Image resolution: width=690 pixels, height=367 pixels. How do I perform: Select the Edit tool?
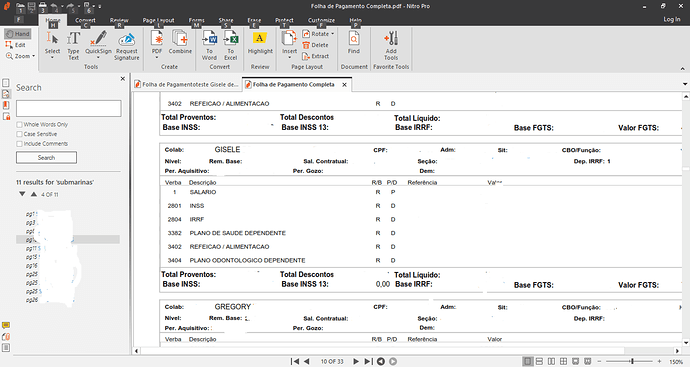[15, 45]
